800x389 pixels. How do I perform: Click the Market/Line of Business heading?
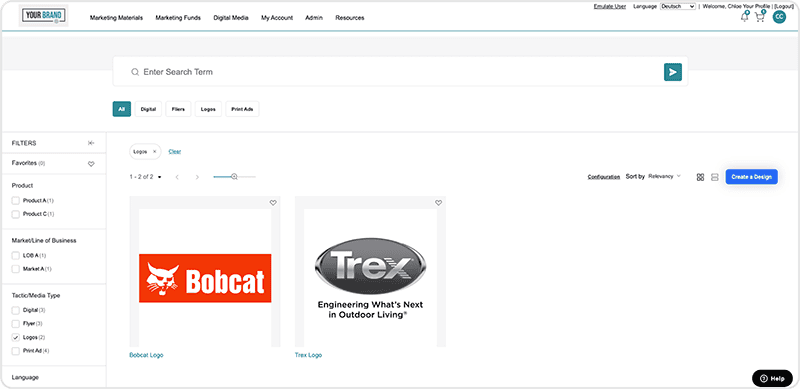[44, 240]
